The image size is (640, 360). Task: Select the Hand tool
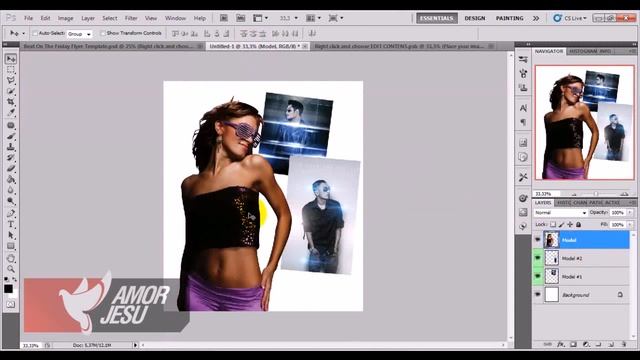pos(11,258)
